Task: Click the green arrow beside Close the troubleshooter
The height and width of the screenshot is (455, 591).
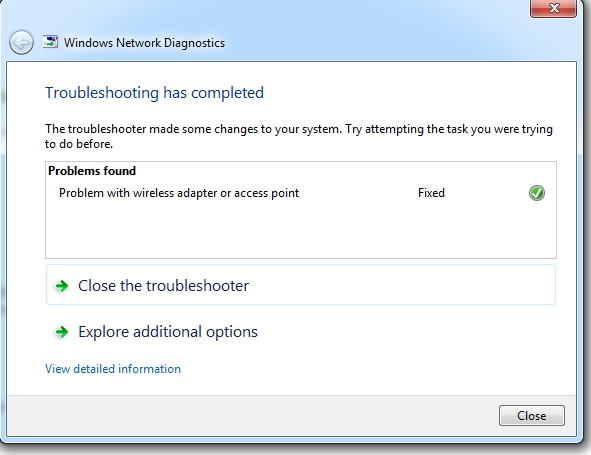Action: click(x=61, y=286)
